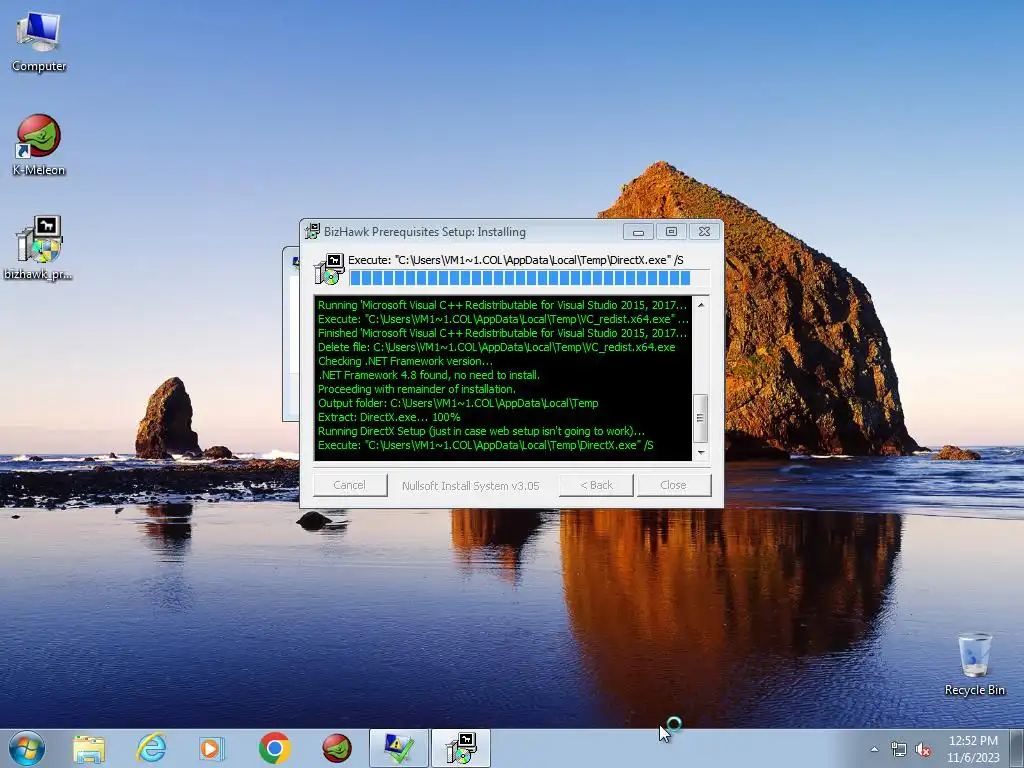The width and height of the screenshot is (1024, 768).
Task: Bring the partially hidden background window forward
Action: pyautogui.click(x=291, y=333)
